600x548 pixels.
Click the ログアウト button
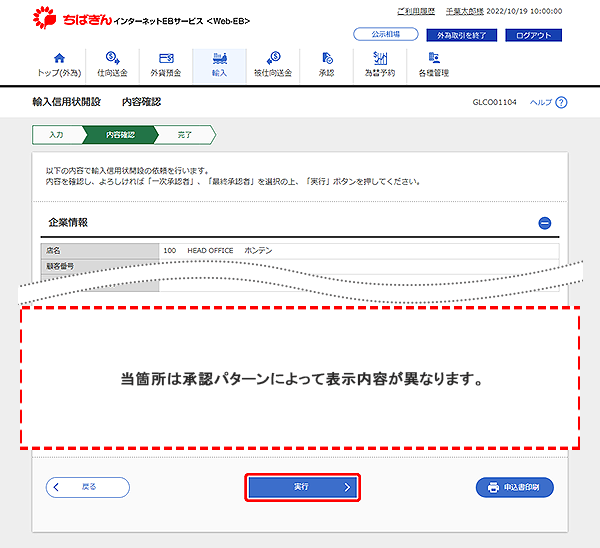533,35
